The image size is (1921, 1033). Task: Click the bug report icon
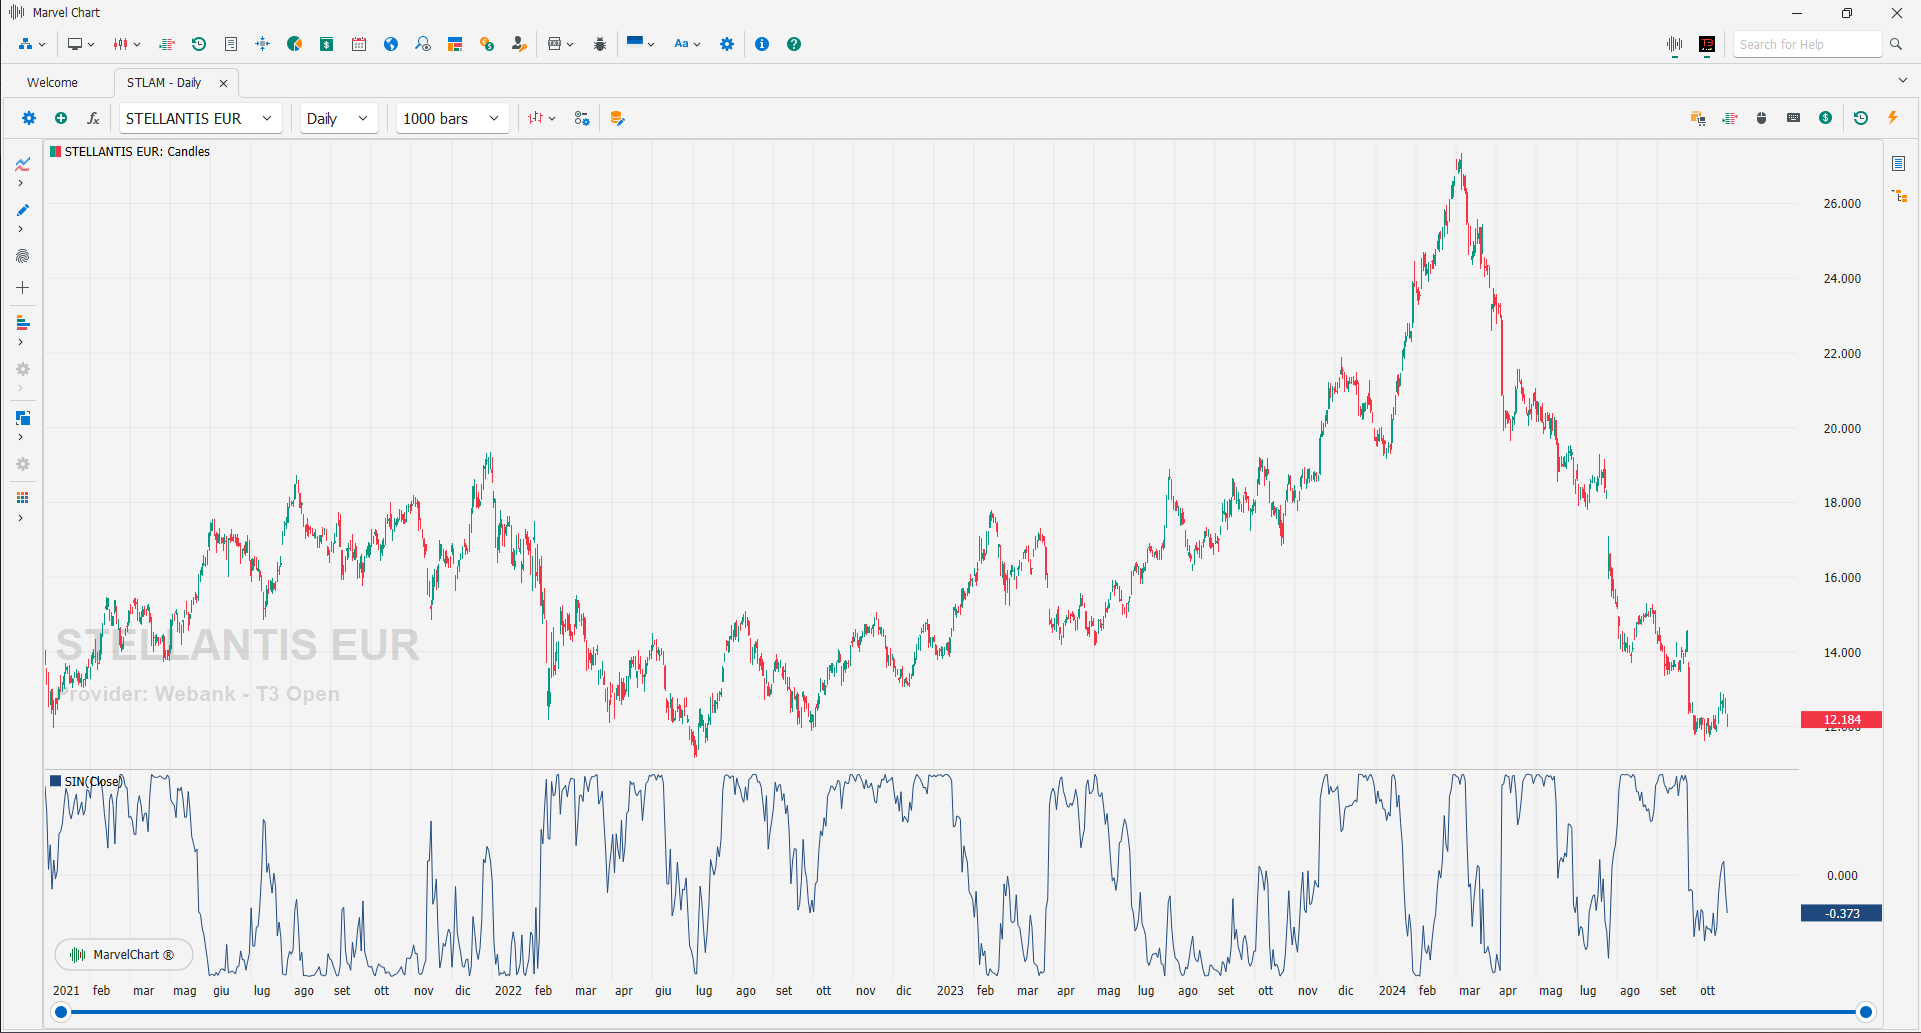[600, 44]
